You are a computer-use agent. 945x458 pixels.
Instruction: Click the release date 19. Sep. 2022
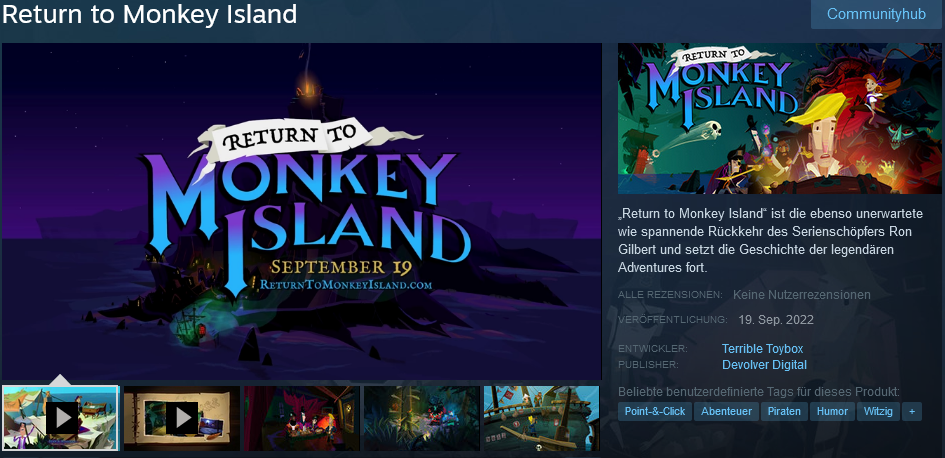(x=776, y=320)
